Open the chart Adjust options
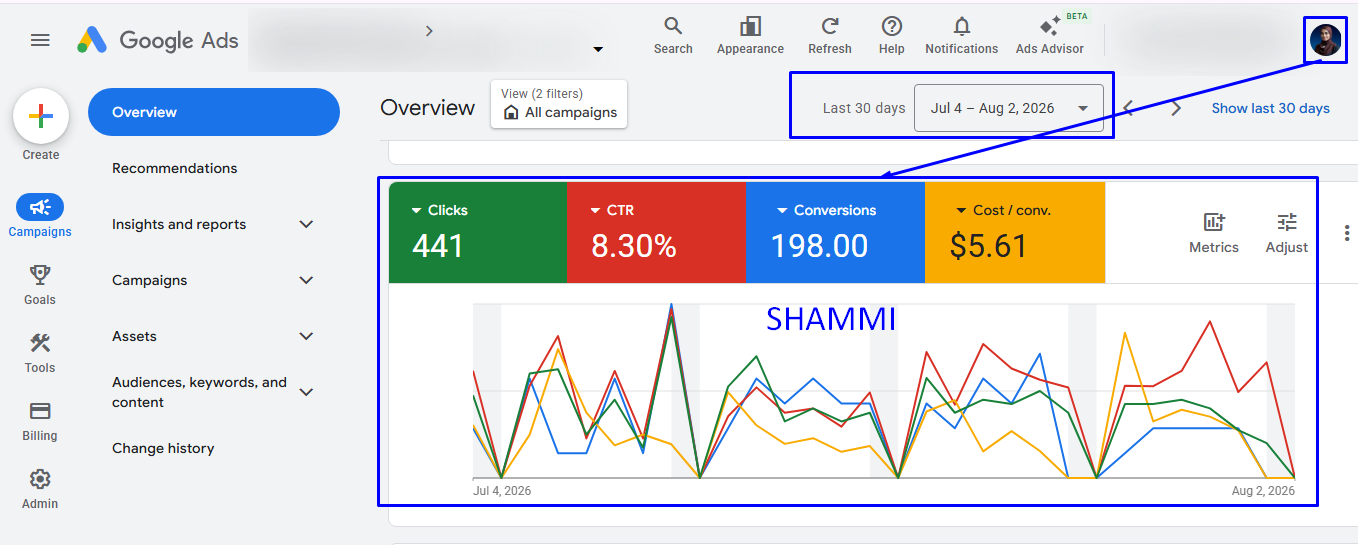Viewport: 1358px width, 545px height. (1287, 232)
